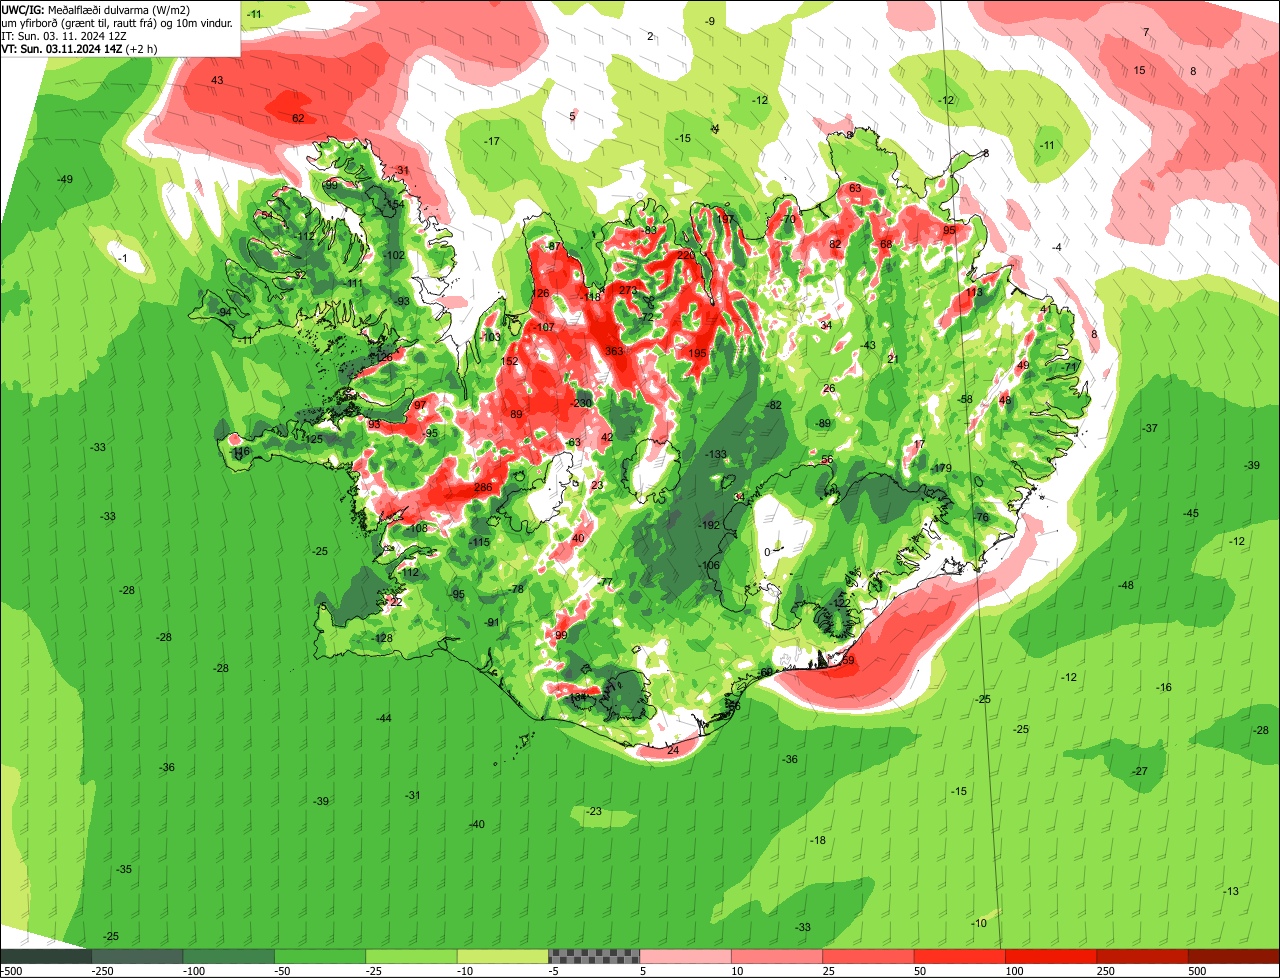This screenshot has width=1280, height=978.
Task: Click the map value '122' in the south-east
Action: click(841, 603)
